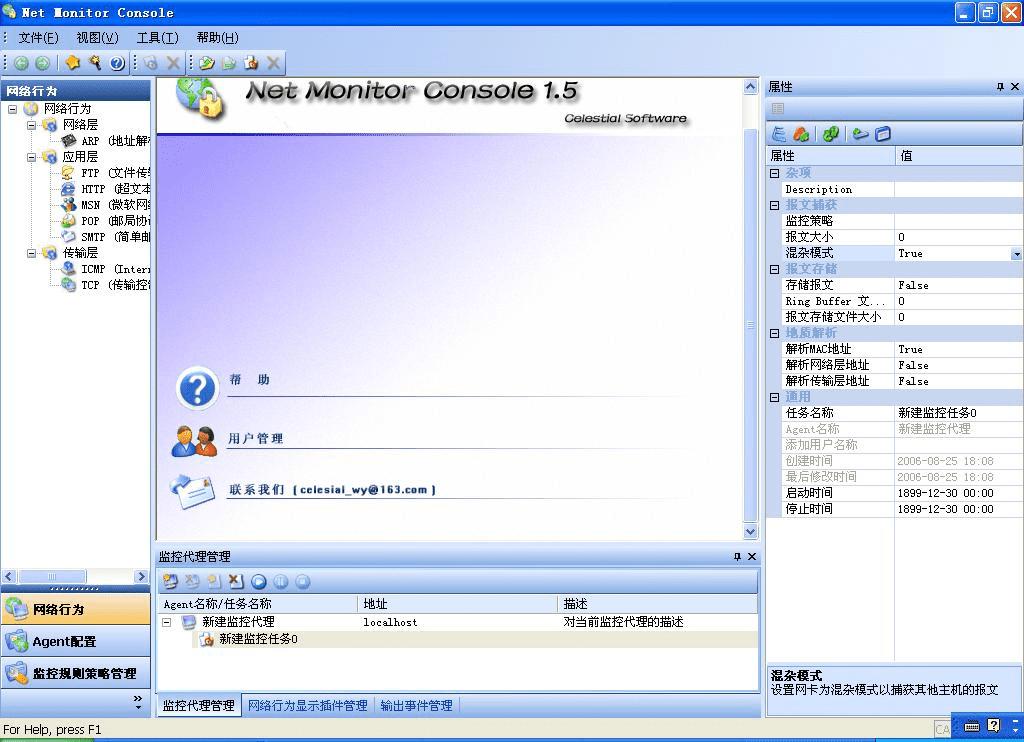Click the green forward arrow toolbar icon

pyautogui.click(x=42, y=63)
